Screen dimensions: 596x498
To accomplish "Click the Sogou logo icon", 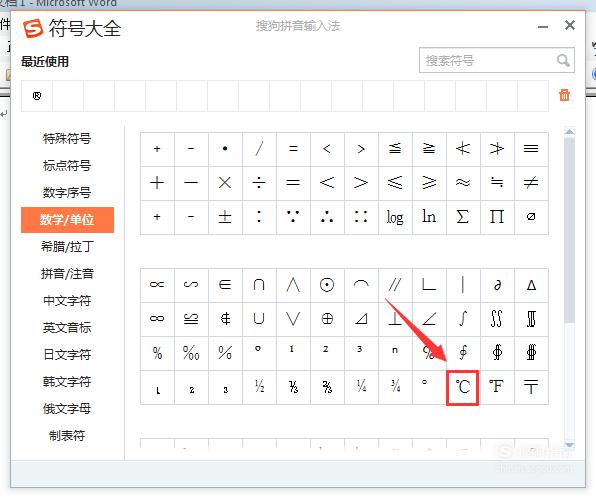I will [x=33, y=28].
